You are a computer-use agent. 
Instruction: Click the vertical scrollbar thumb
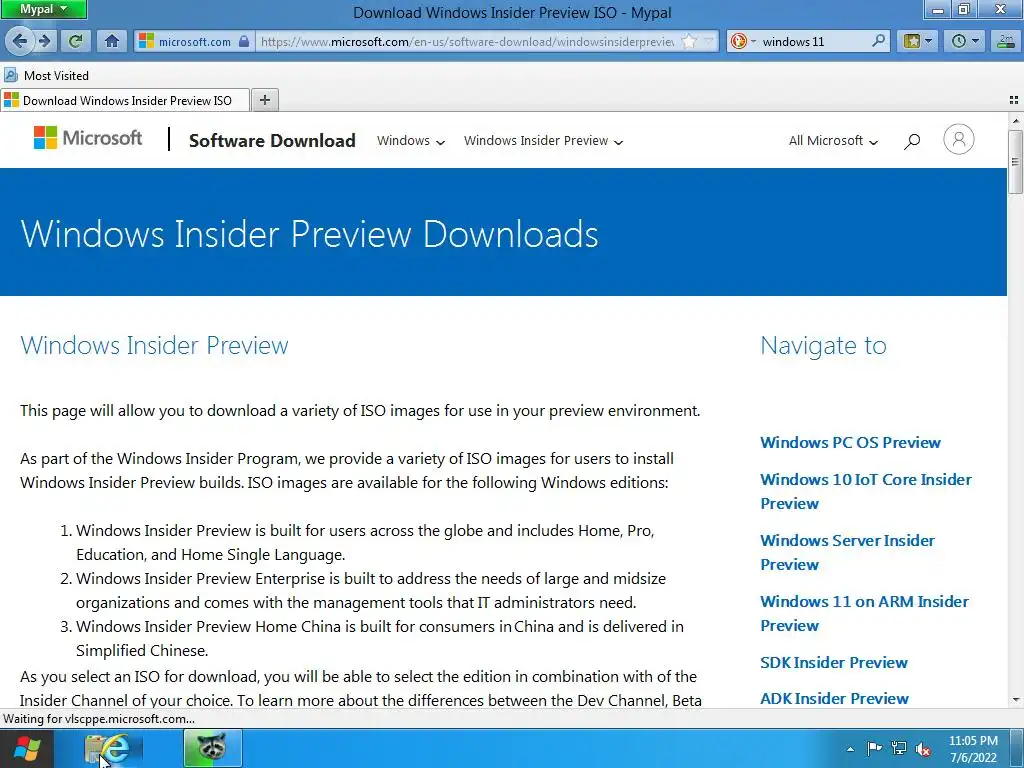(x=1015, y=161)
